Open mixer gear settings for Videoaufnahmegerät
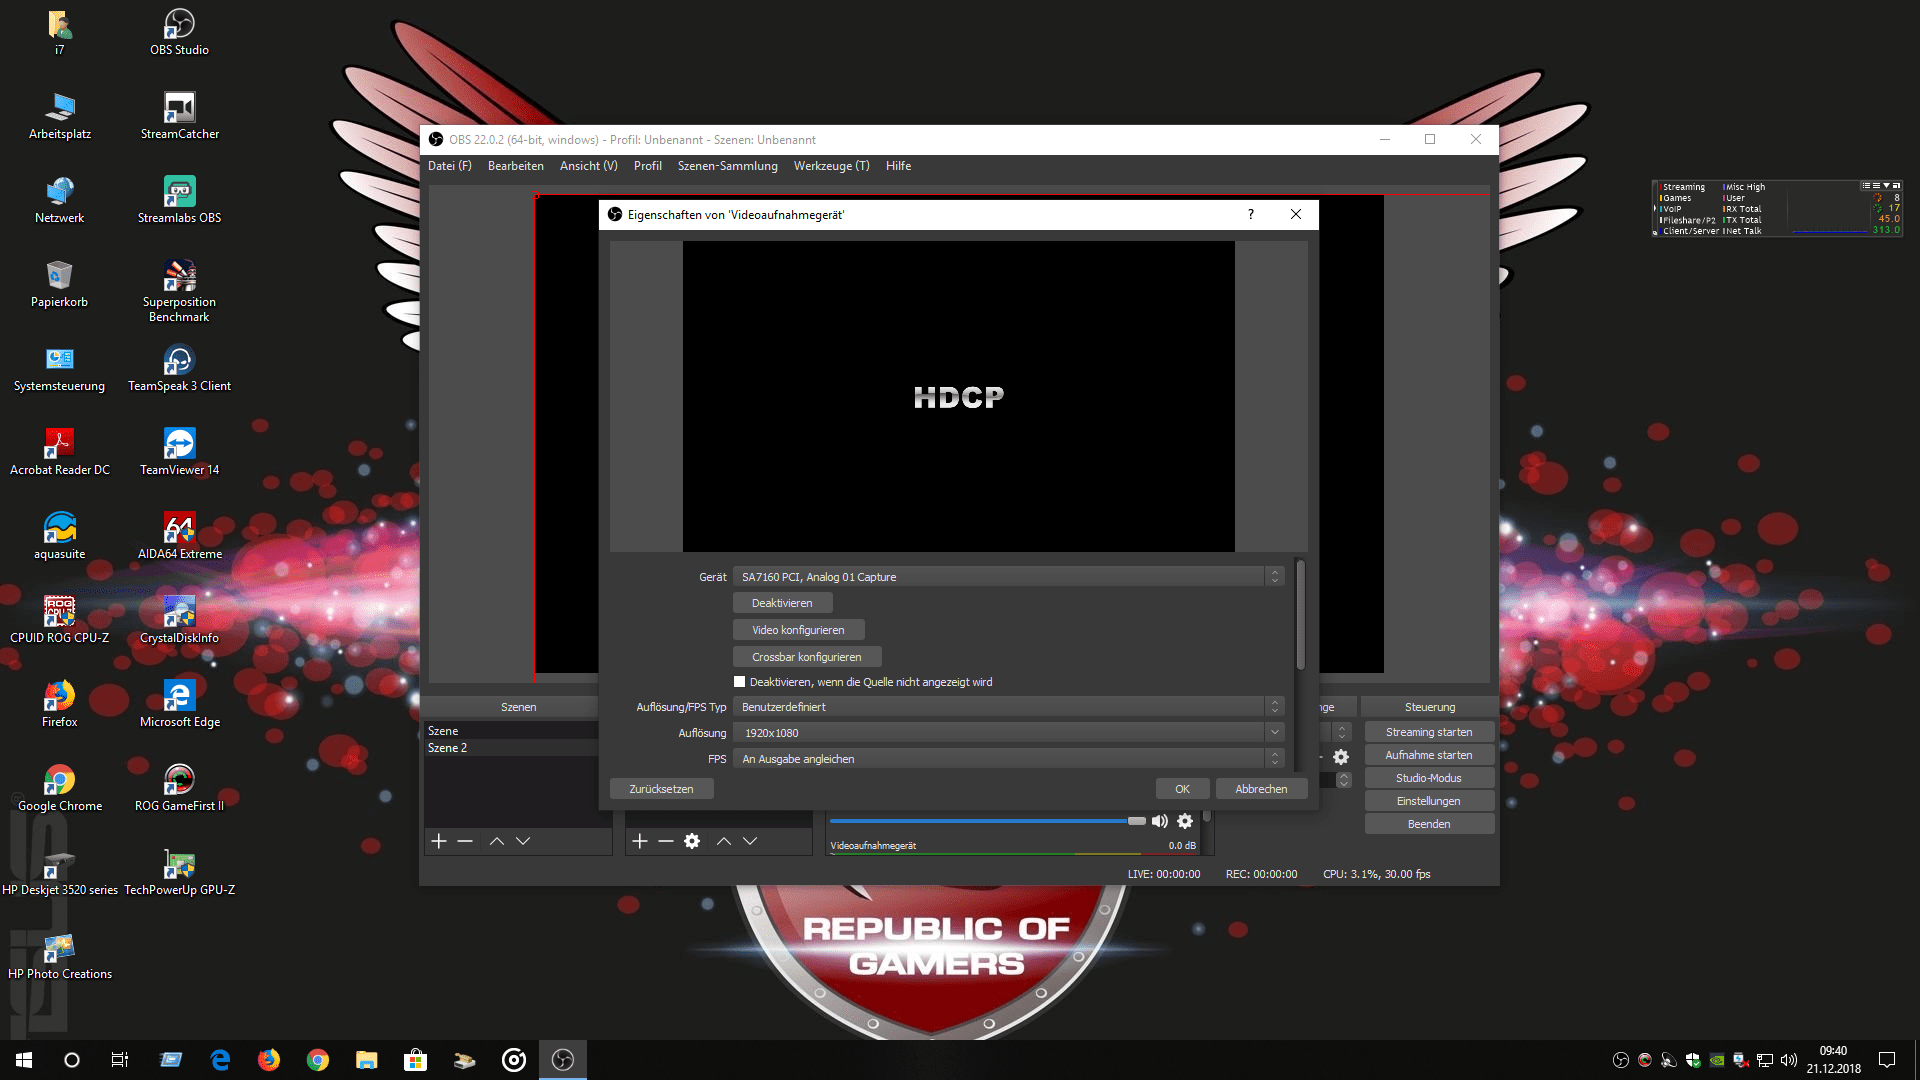 [x=1185, y=821]
